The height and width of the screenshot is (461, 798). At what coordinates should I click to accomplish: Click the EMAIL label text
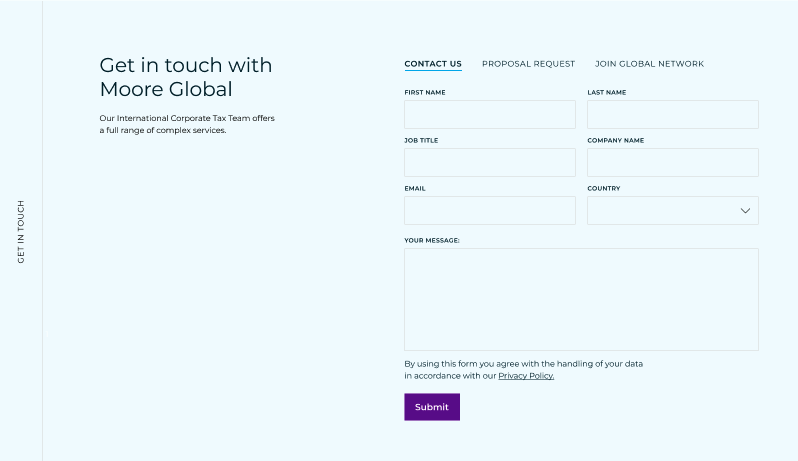pyautogui.click(x=415, y=188)
